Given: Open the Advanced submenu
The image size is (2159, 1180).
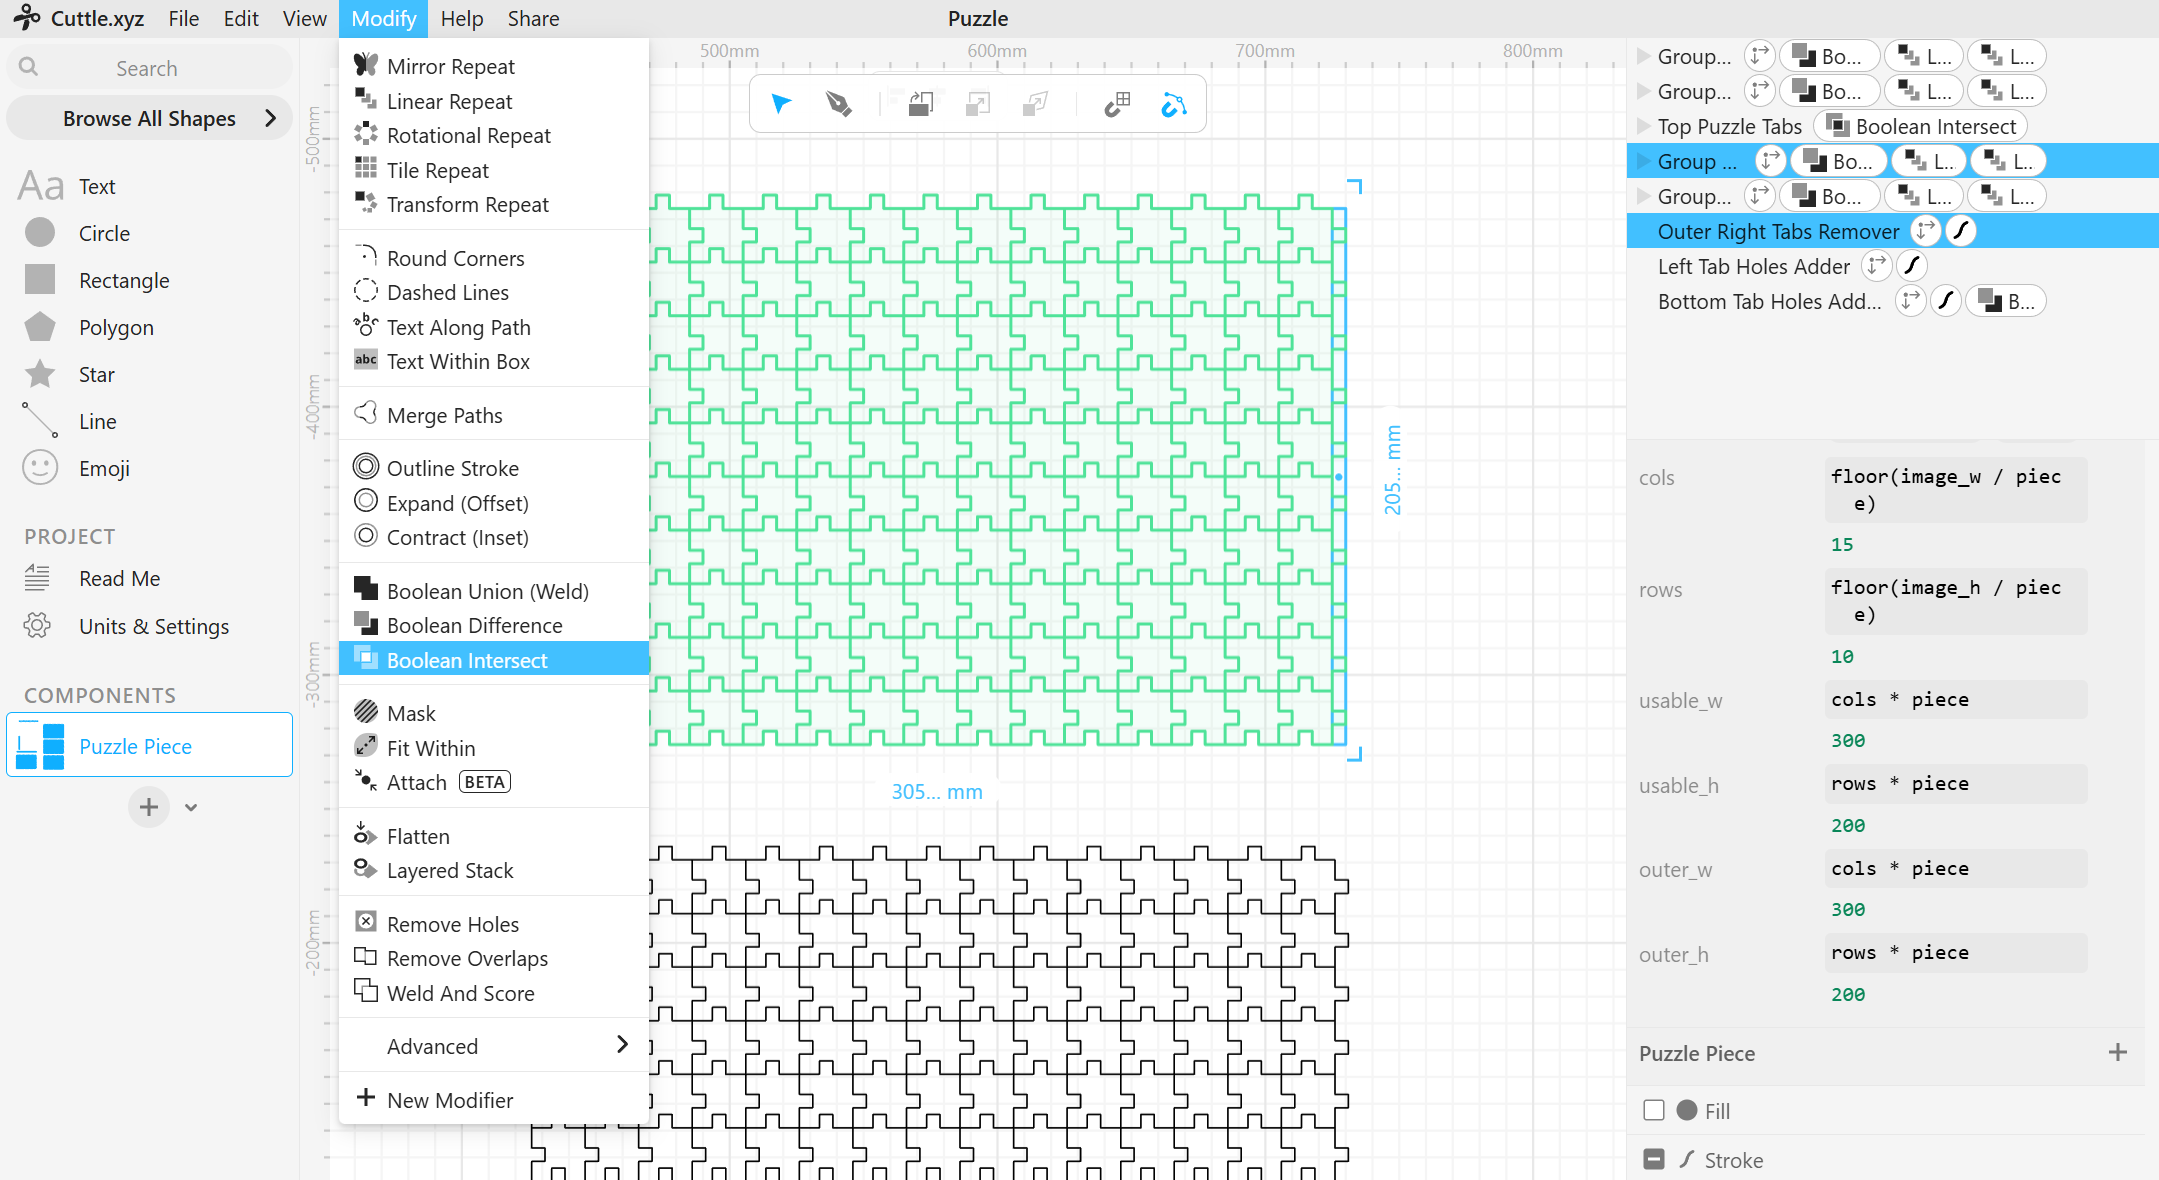Looking at the screenshot, I should 495,1045.
